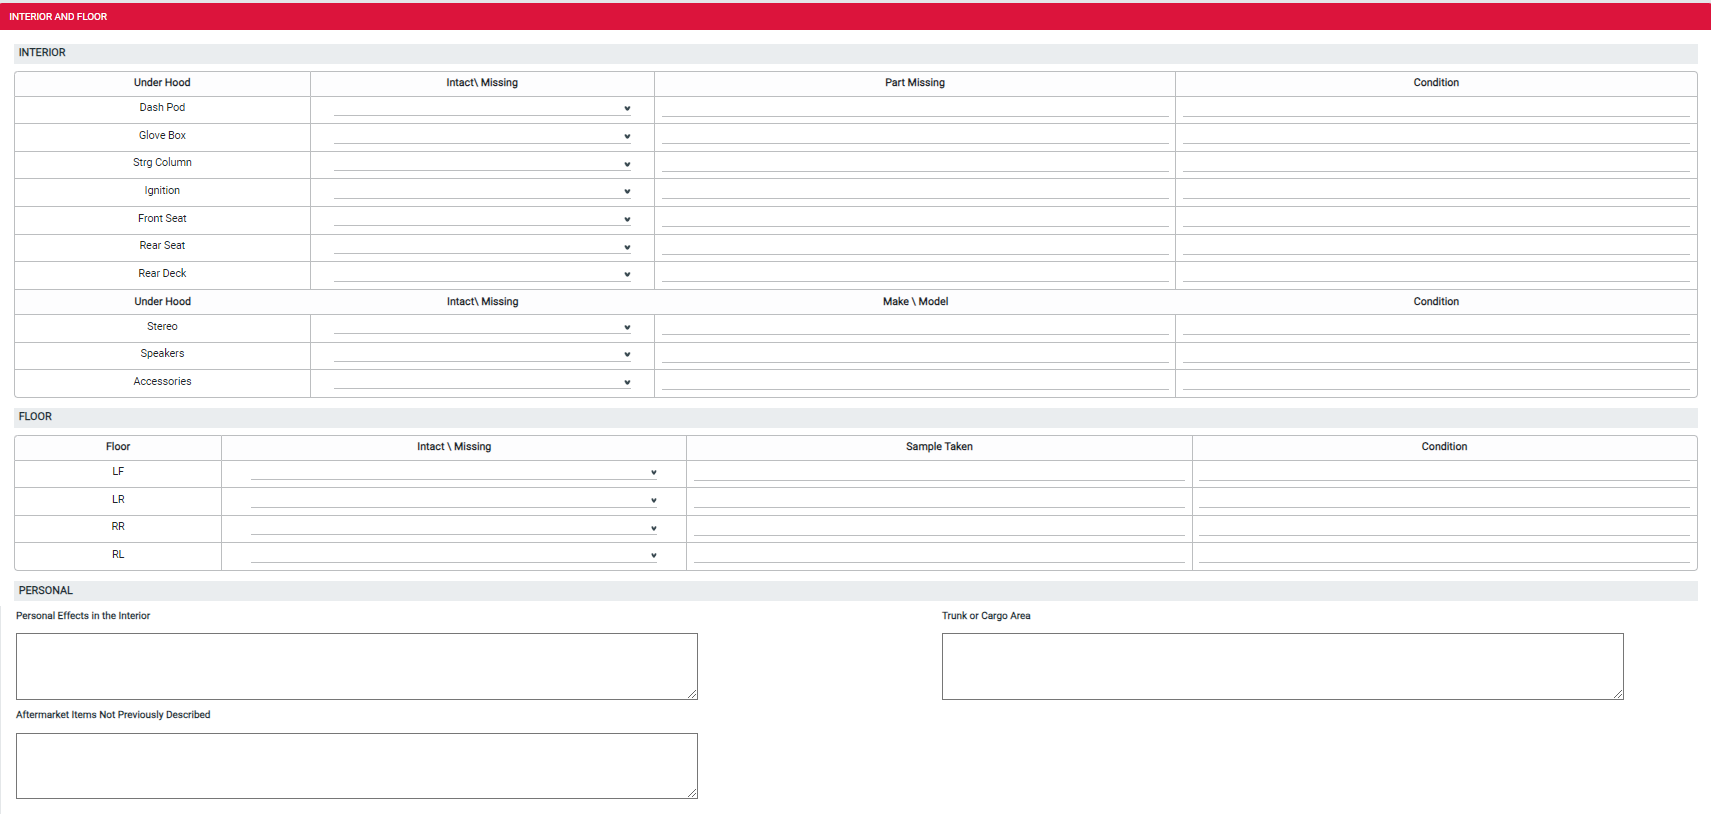Click the Stereo Condition field
Screen dimensions: 1711x814
click(x=1436, y=327)
